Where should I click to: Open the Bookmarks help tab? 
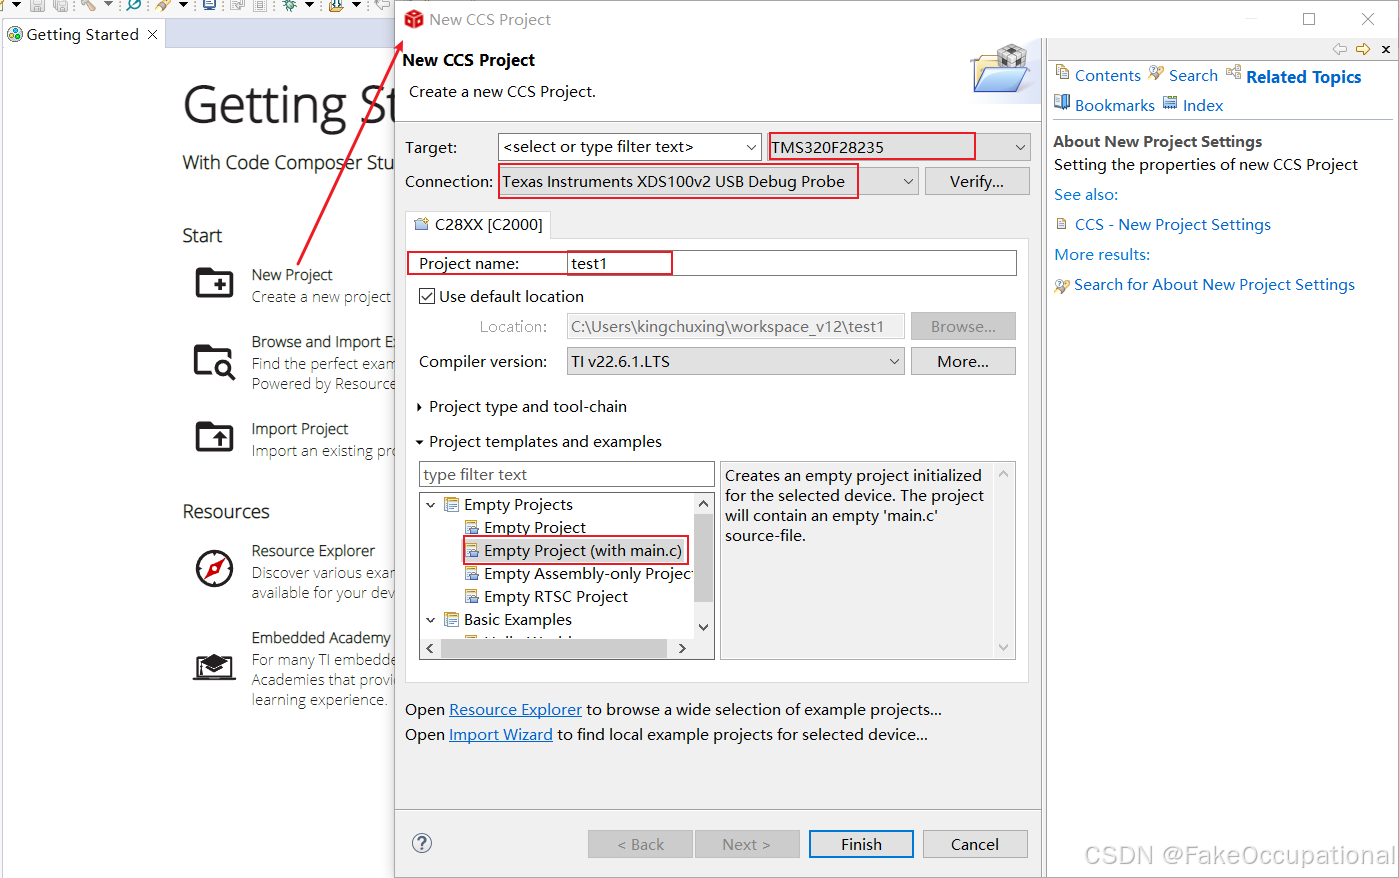tap(1114, 105)
